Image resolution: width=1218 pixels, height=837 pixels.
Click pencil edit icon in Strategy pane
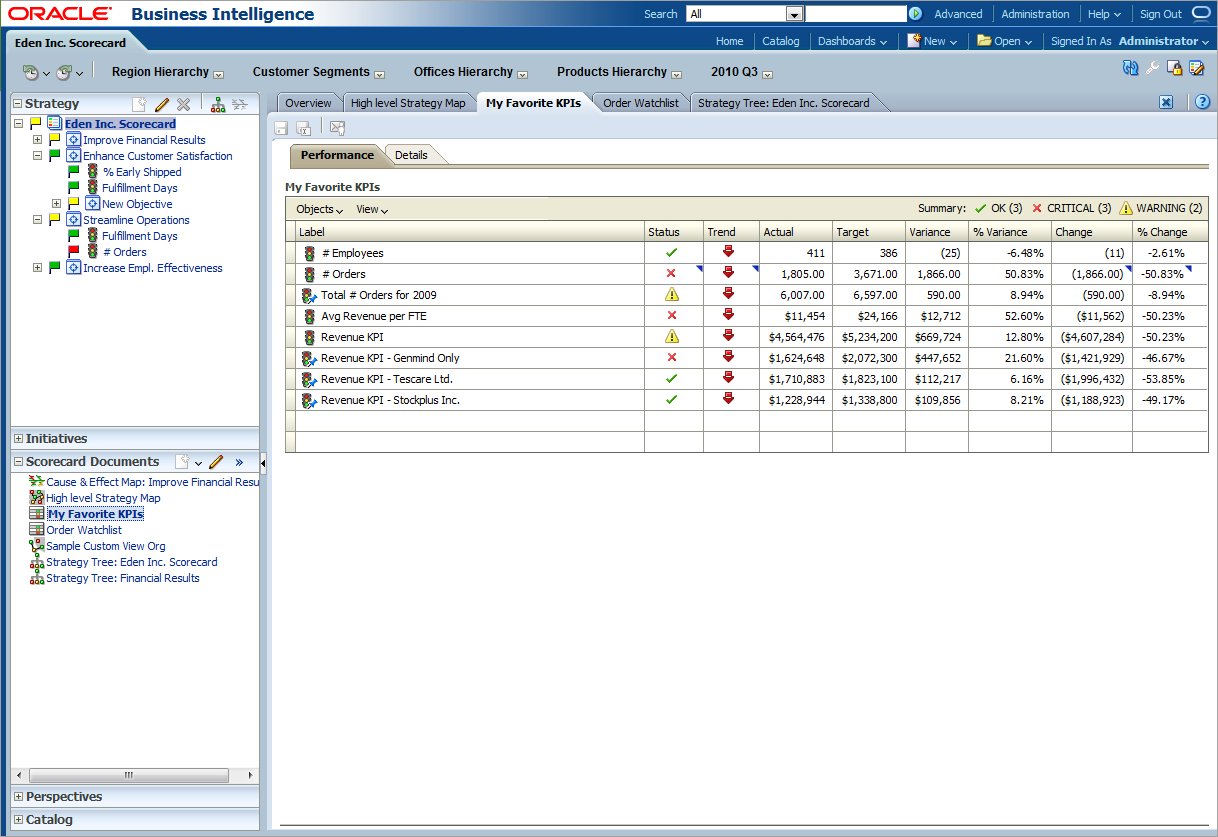[162, 104]
